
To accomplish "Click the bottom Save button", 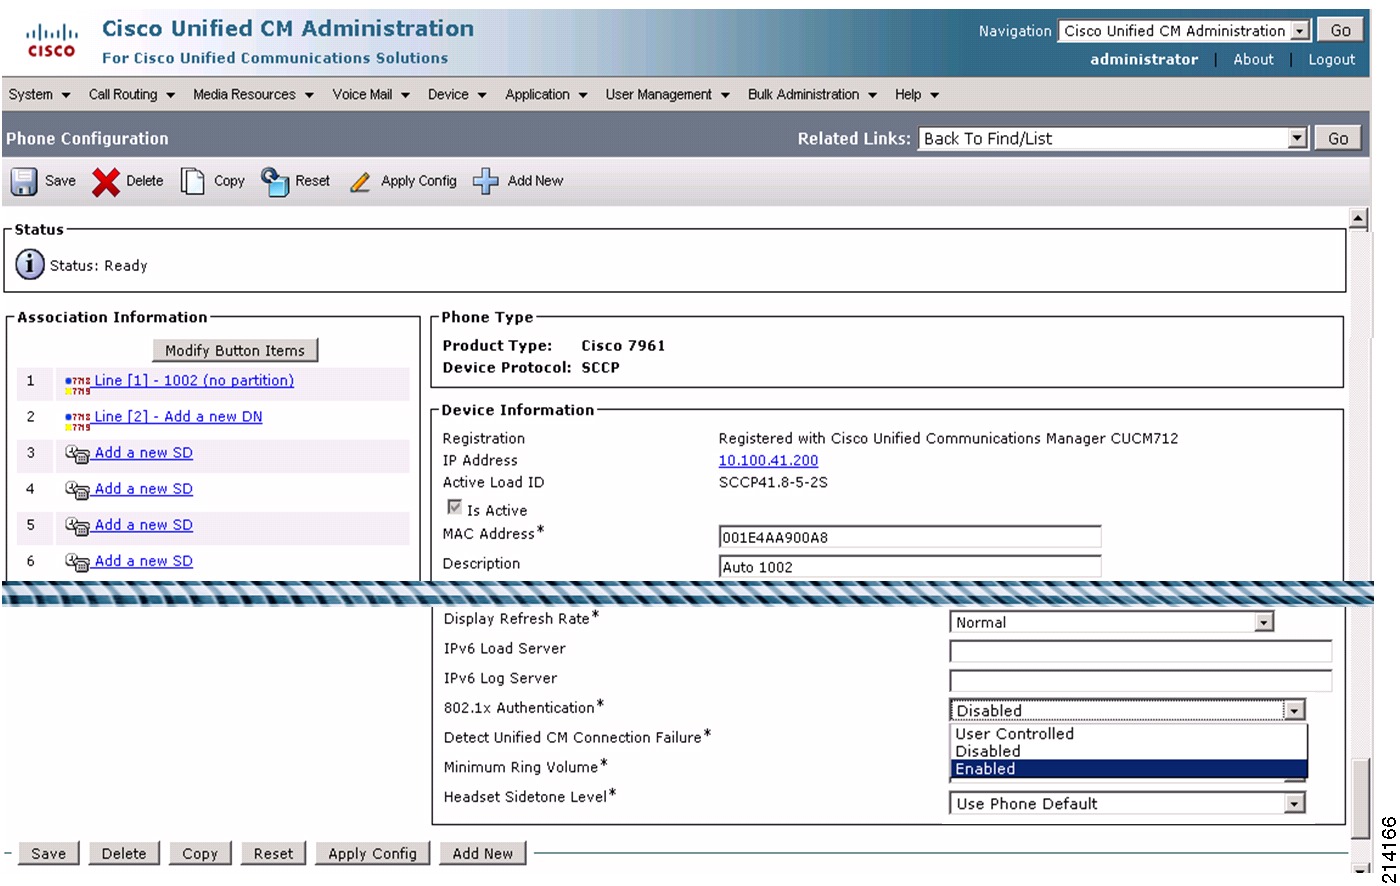I will (48, 853).
